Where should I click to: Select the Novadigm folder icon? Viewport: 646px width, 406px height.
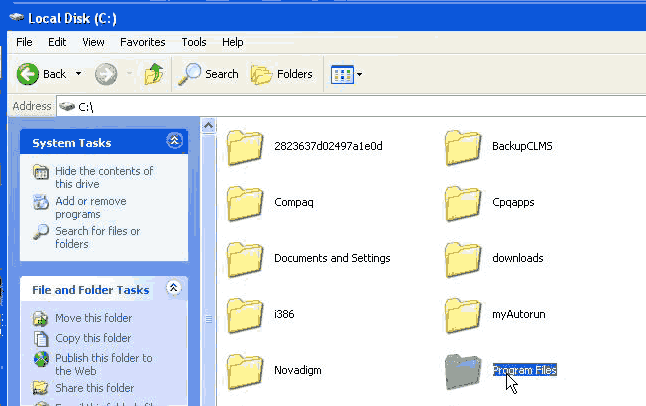coord(245,371)
